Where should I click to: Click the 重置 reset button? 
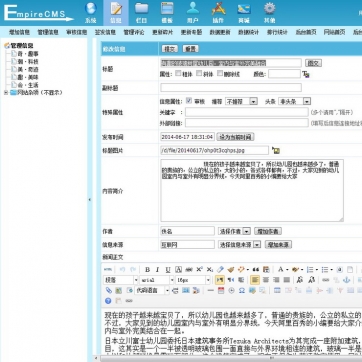pyautogui.click(x=191, y=49)
